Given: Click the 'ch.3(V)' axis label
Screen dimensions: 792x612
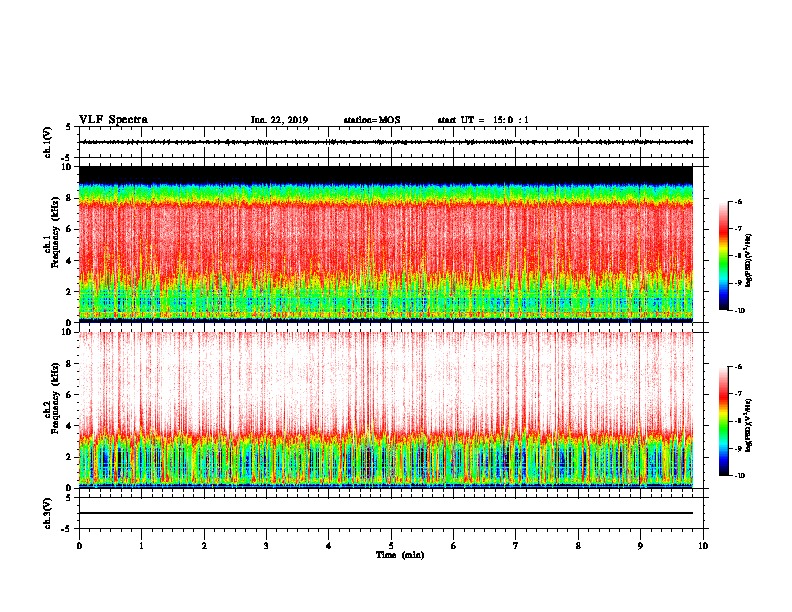Looking at the screenshot, I should [x=47, y=513].
